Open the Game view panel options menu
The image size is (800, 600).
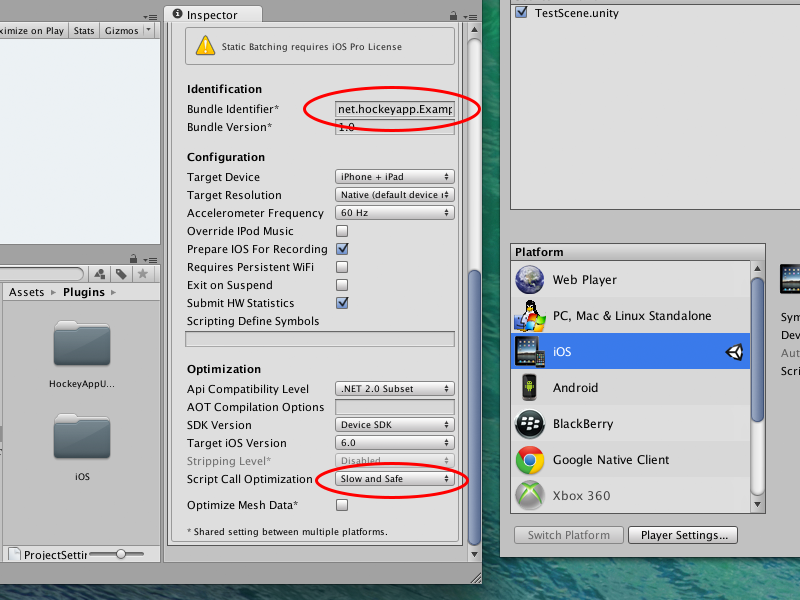(150, 17)
